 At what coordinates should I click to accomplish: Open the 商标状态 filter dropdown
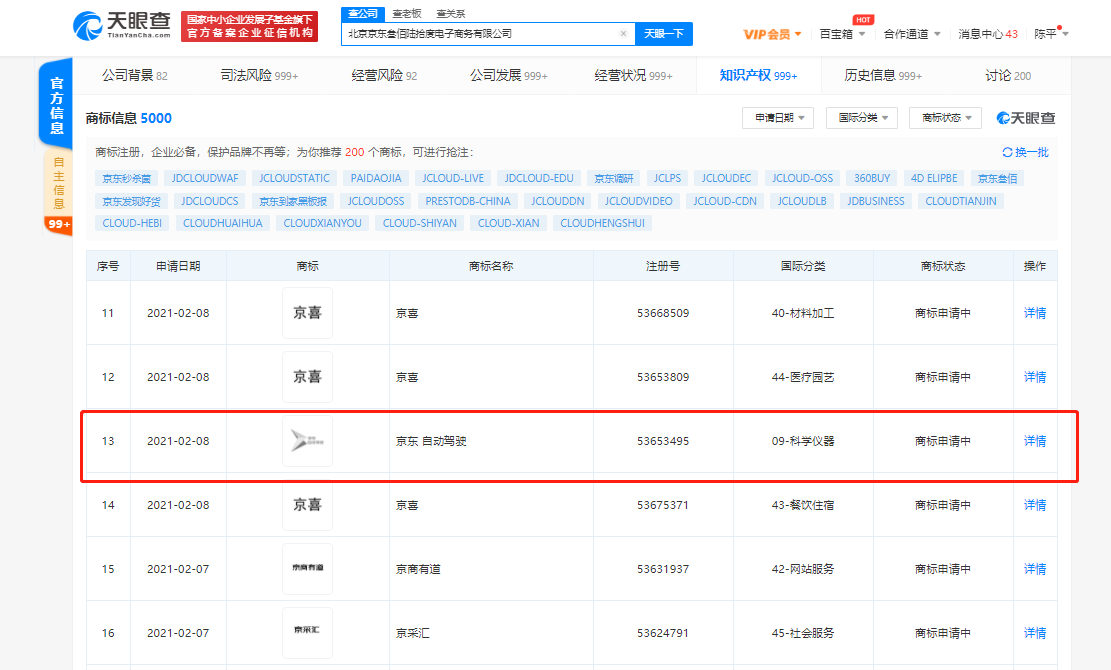945,118
